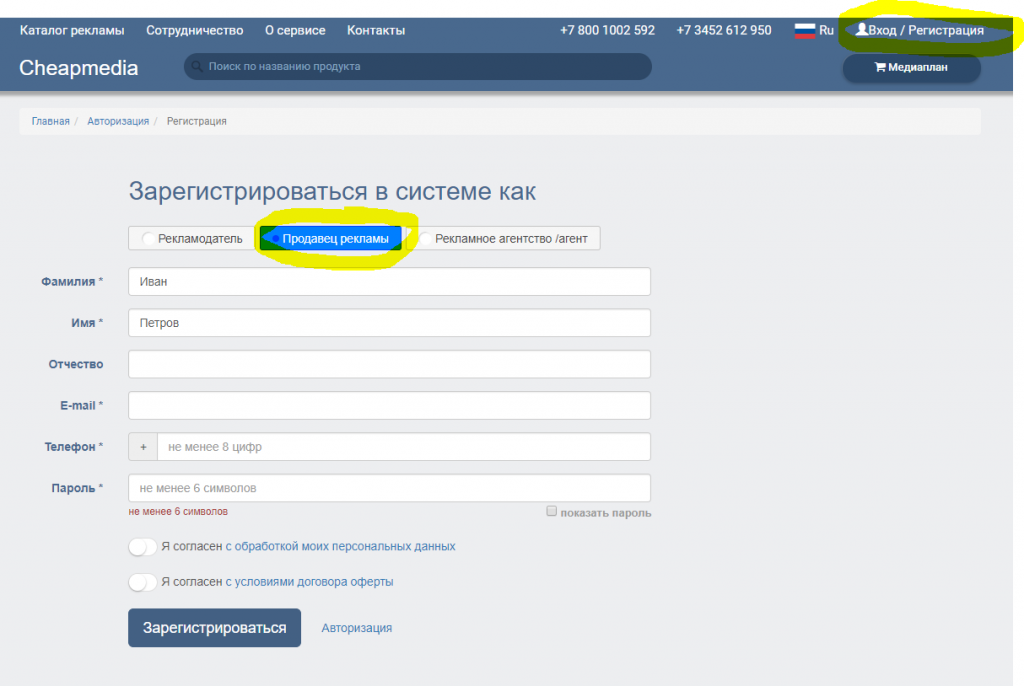This screenshot has height=686, width=1024.
Task: Click the Главная breadcrumb link
Action: click(50, 121)
